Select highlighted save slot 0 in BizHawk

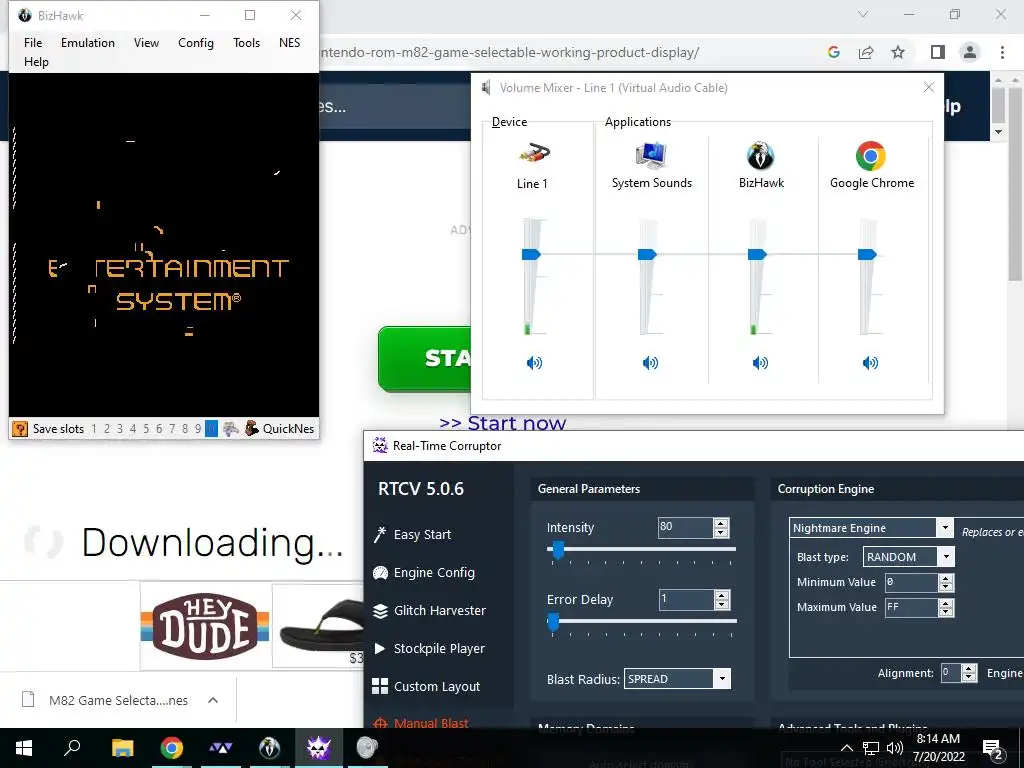211,428
